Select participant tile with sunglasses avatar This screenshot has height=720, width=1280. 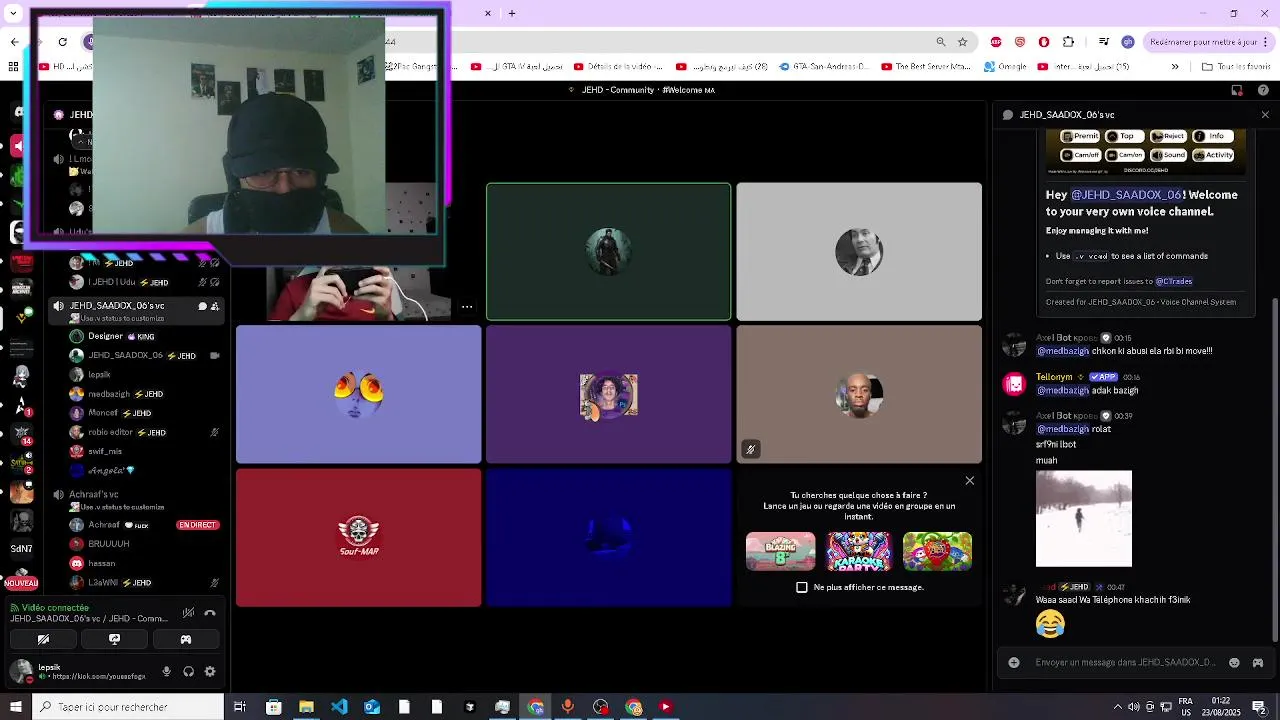359,395
